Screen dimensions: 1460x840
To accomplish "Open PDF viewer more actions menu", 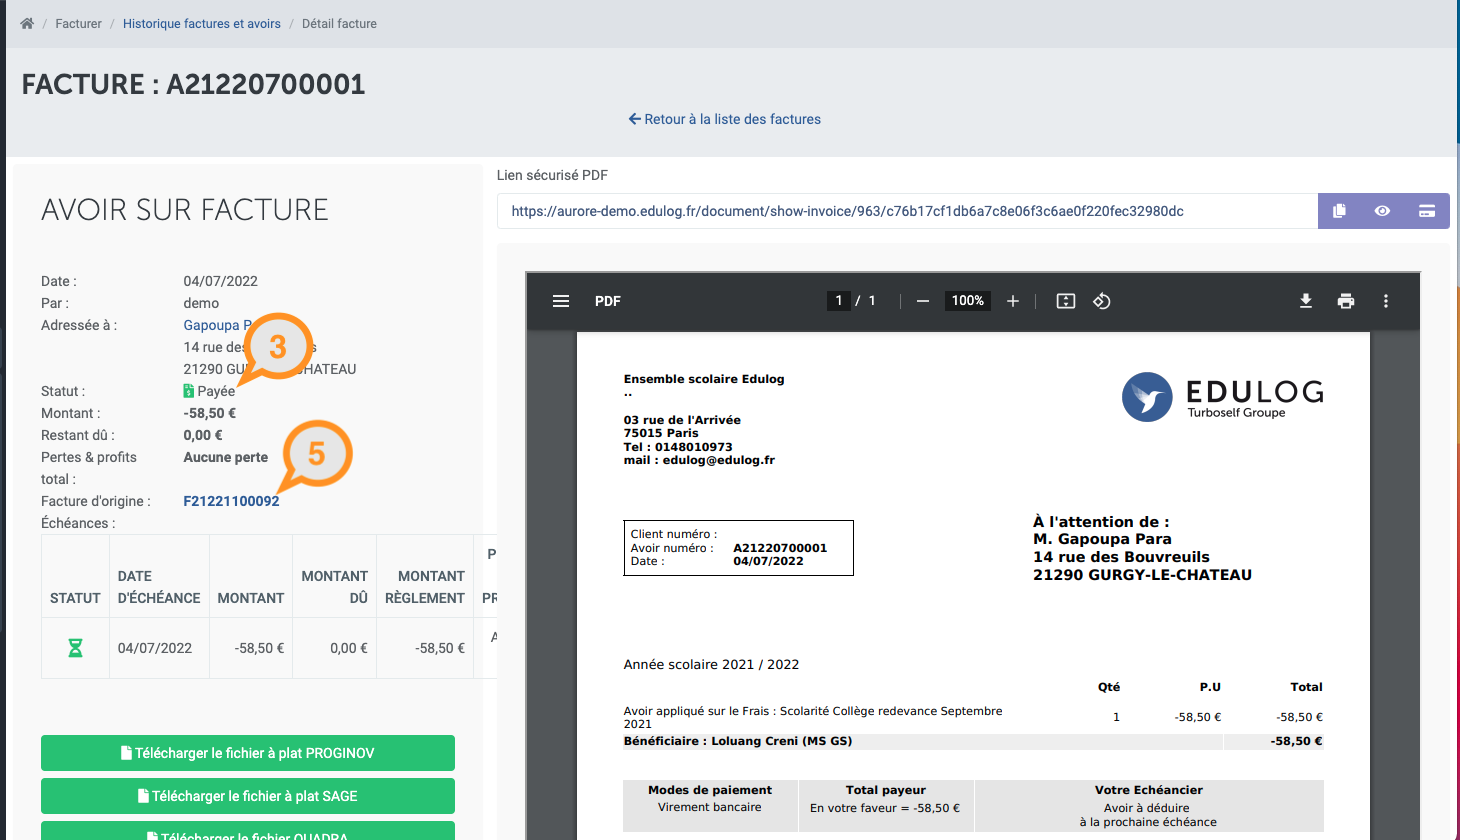I will [1386, 301].
